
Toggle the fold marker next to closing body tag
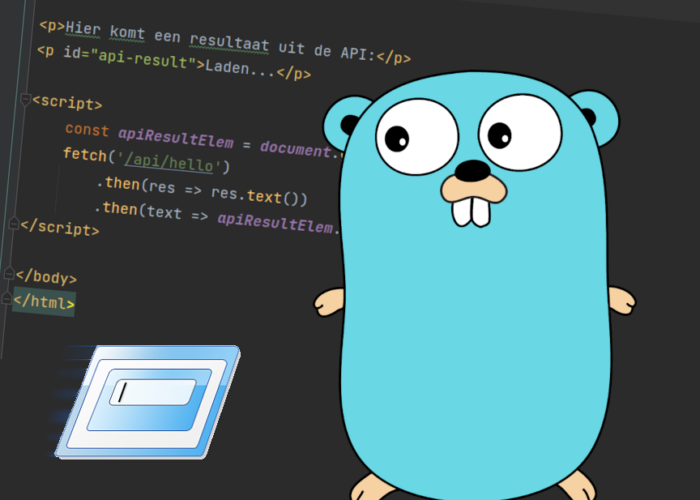pos(10,273)
